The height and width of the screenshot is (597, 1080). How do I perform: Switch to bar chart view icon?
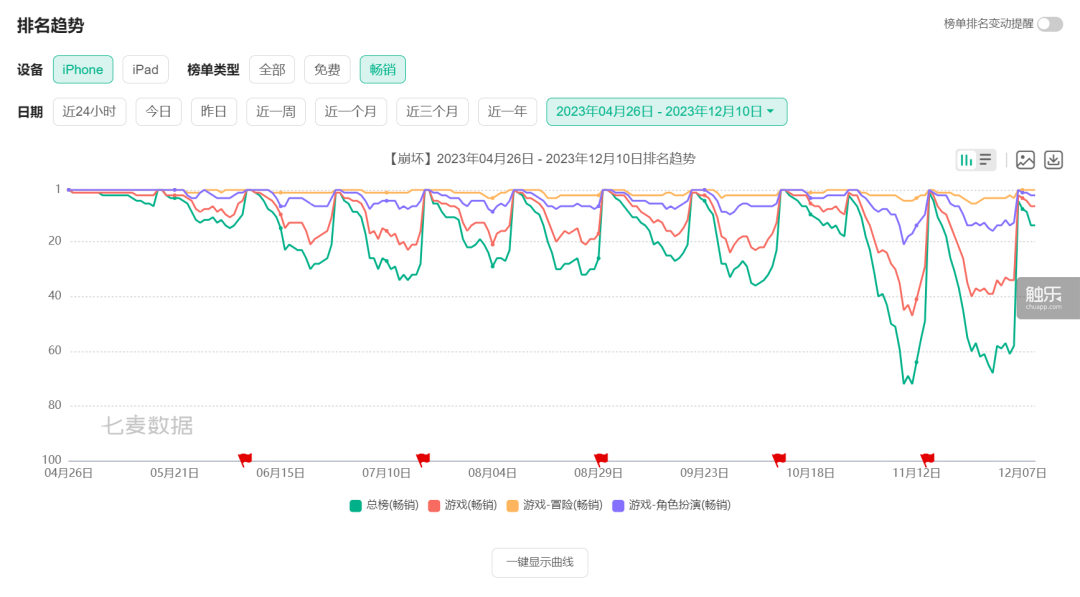[x=966, y=160]
